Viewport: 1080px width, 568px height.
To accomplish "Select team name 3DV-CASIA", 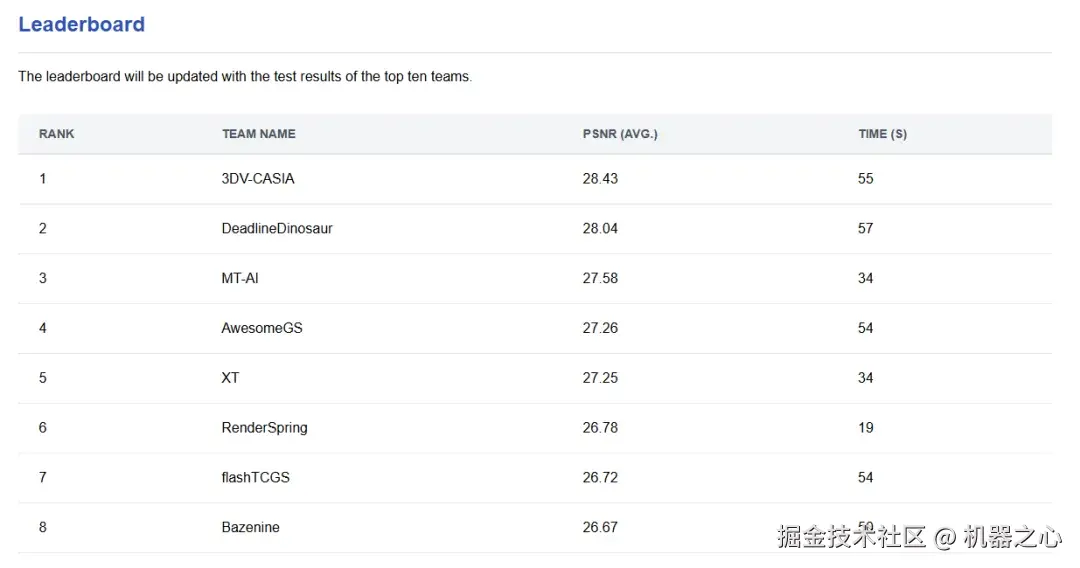I will 258,179.
